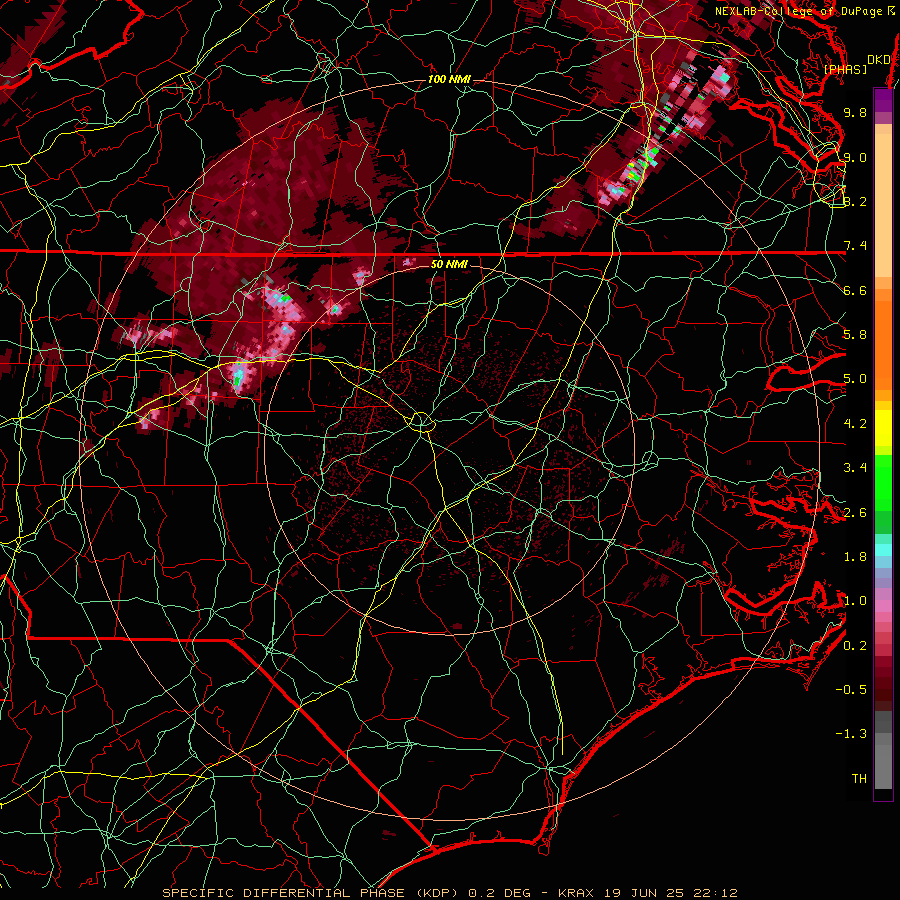The height and width of the screenshot is (900, 900).
Task: Click the "[PHAS]" units label
Action: (x=845, y=70)
